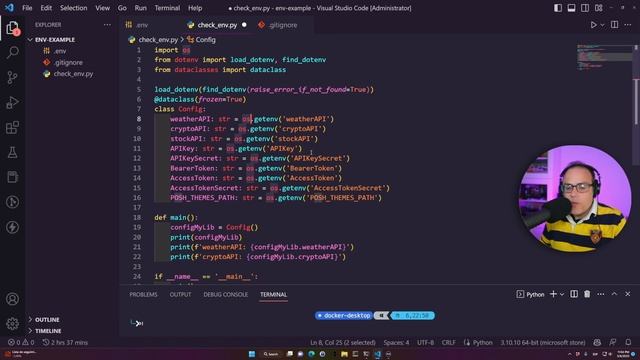Close the terminal panel
This screenshot has height=360, width=640.
click(x=627, y=294)
